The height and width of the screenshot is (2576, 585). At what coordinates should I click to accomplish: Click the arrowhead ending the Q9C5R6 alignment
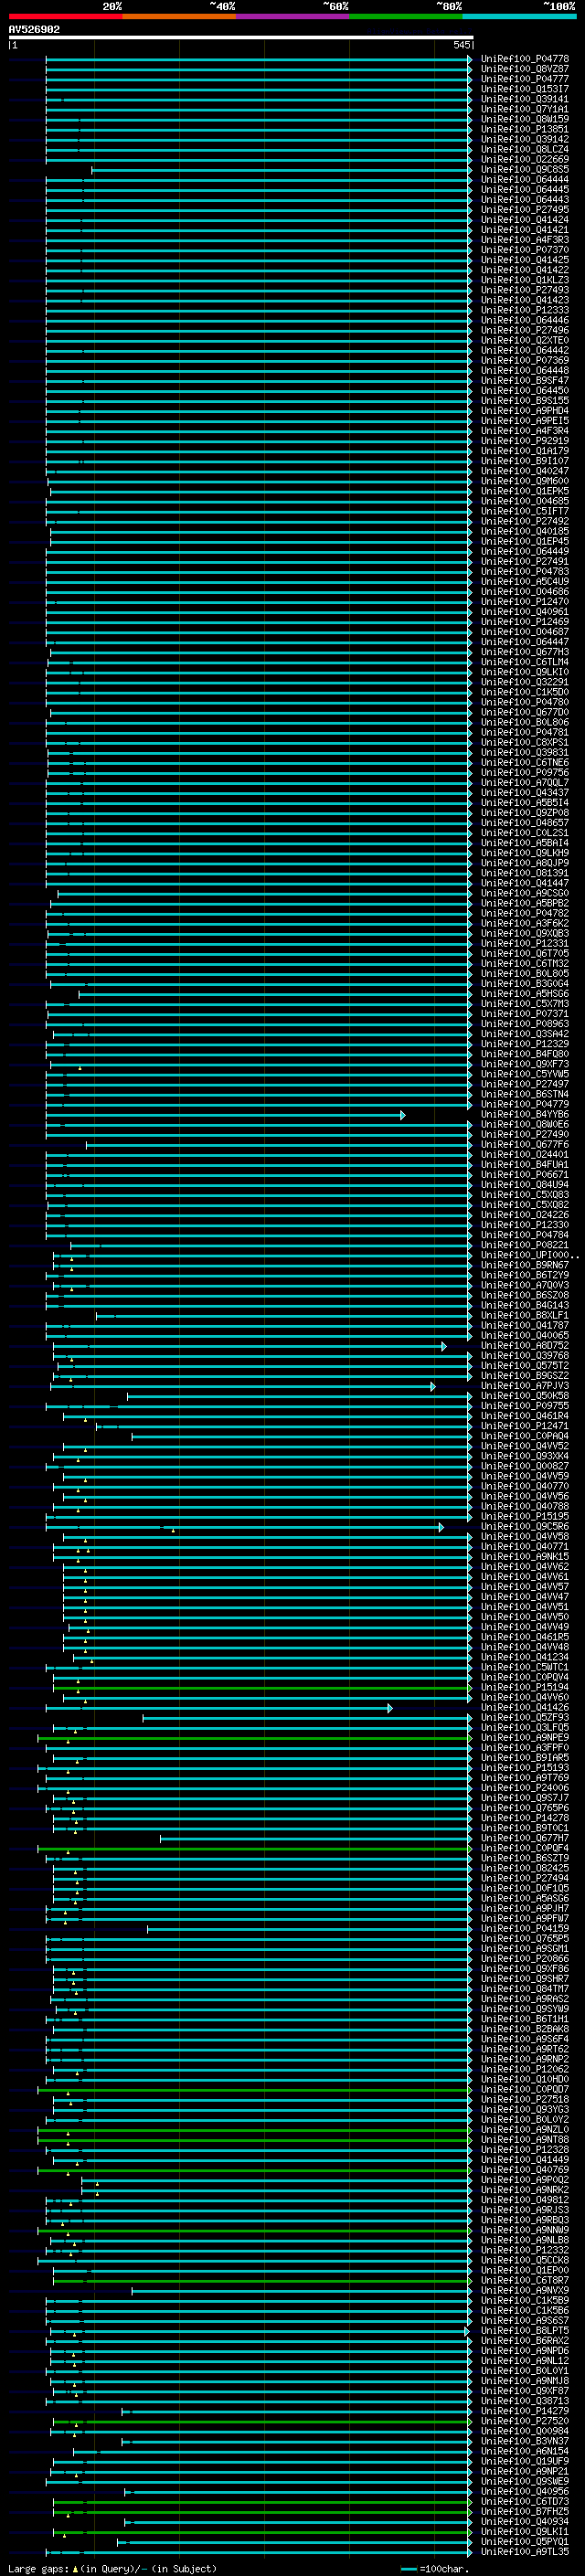click(441, 1527)
